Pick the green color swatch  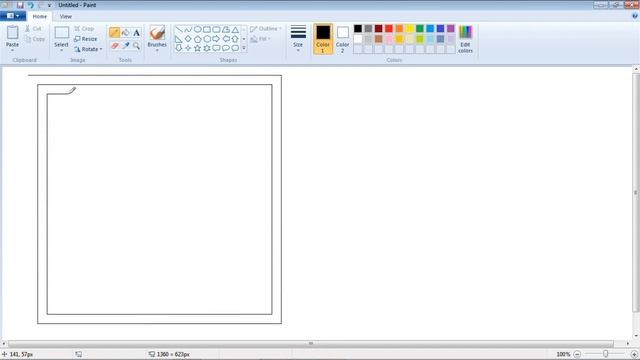pos(420,29)
